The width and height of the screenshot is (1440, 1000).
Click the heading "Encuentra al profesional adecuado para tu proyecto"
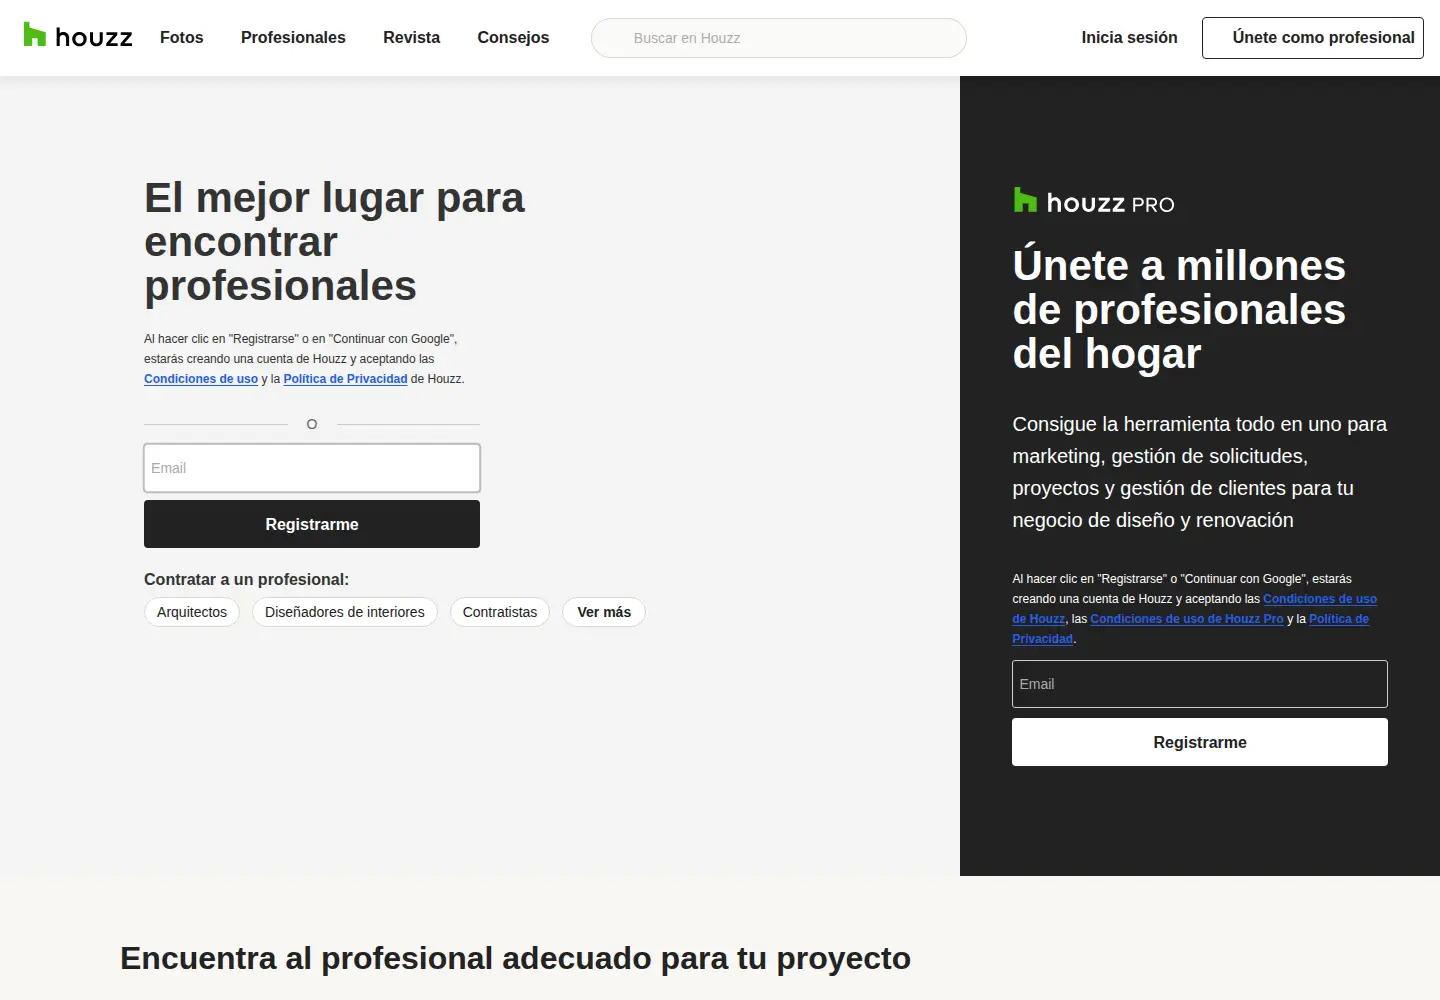point(515,958)
